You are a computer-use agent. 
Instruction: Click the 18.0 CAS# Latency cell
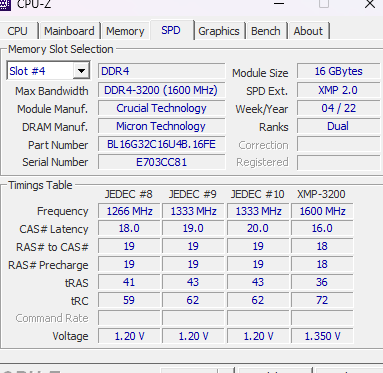[x=129, y=228]
